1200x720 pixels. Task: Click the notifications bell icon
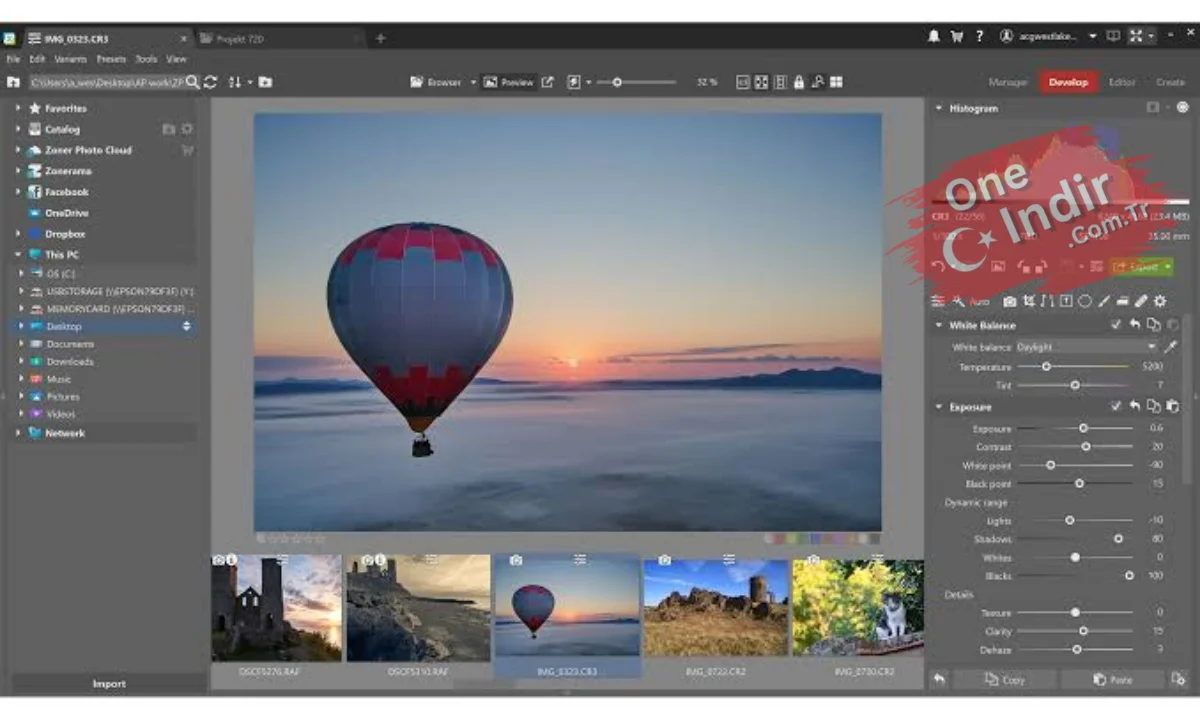[x=934, y=36]
